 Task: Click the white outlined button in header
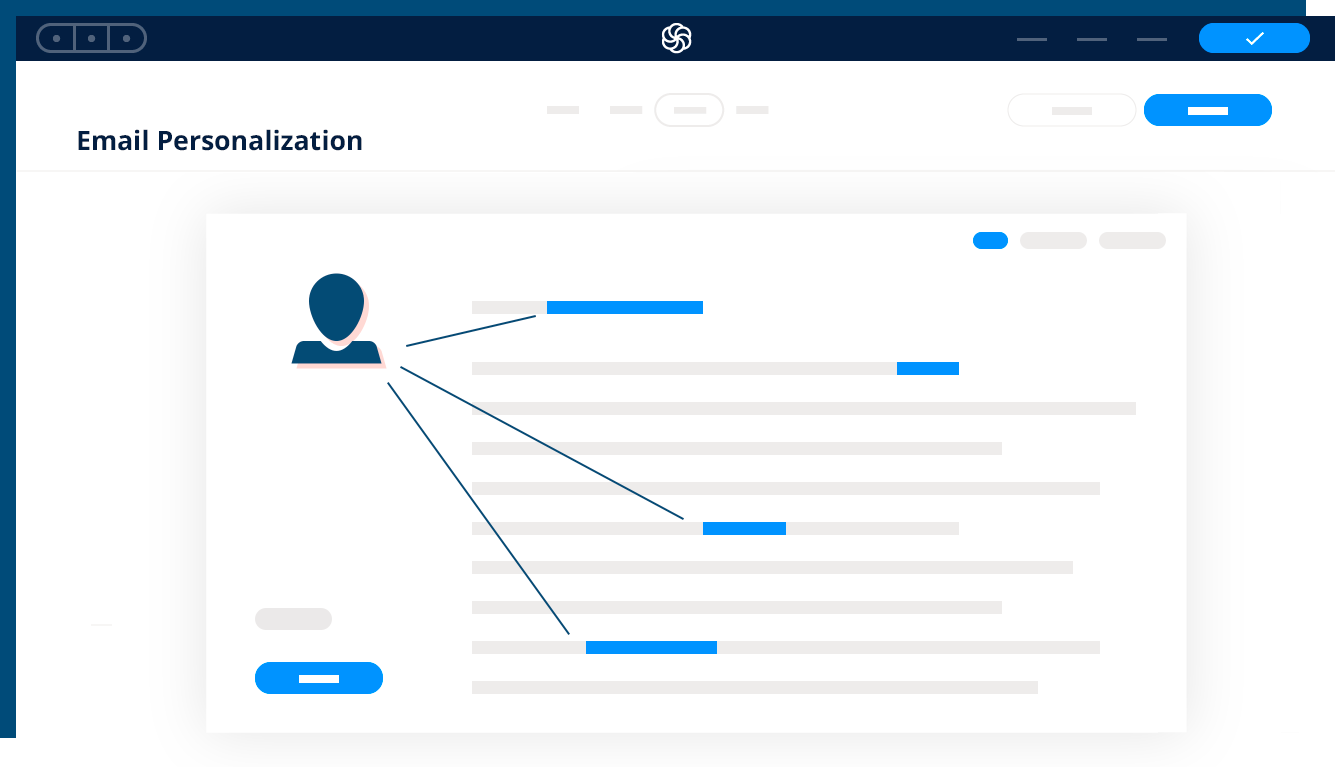[1071, 110]
